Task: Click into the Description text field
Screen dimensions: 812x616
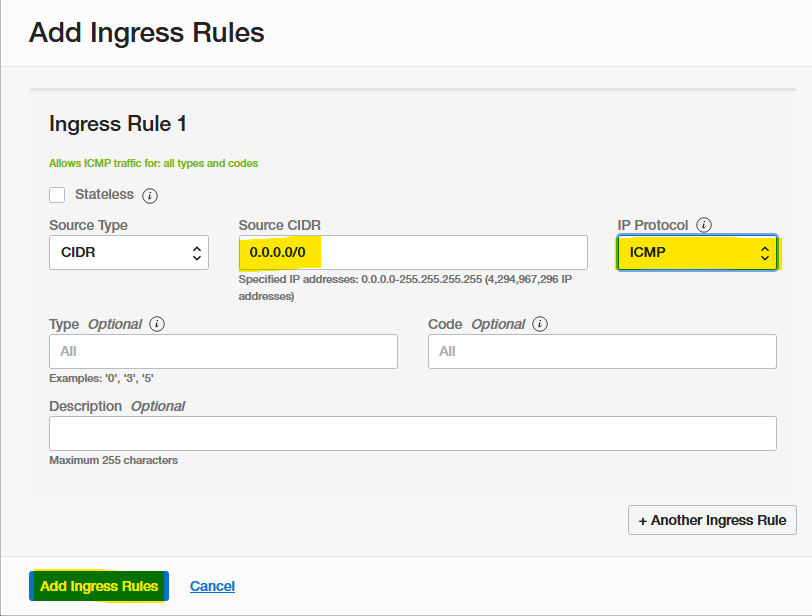Action: (413, 433)
